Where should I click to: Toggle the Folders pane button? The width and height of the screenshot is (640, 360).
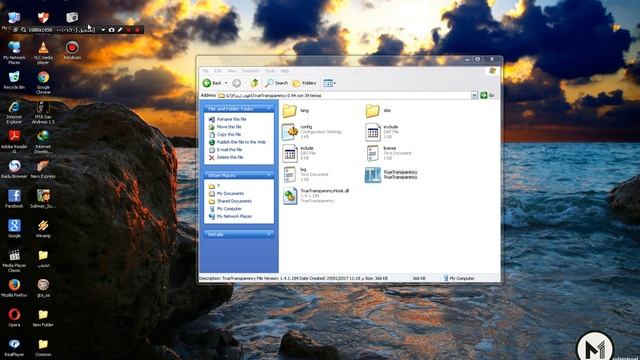tap(304, 83)
